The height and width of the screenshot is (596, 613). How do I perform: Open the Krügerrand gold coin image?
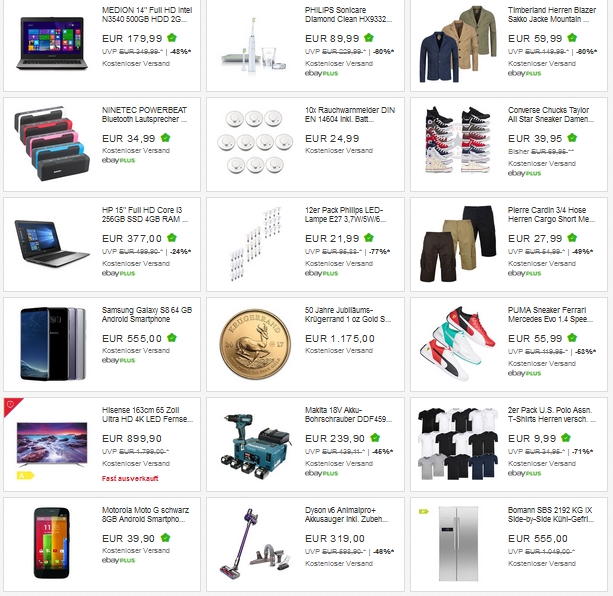tap(255, 345)
